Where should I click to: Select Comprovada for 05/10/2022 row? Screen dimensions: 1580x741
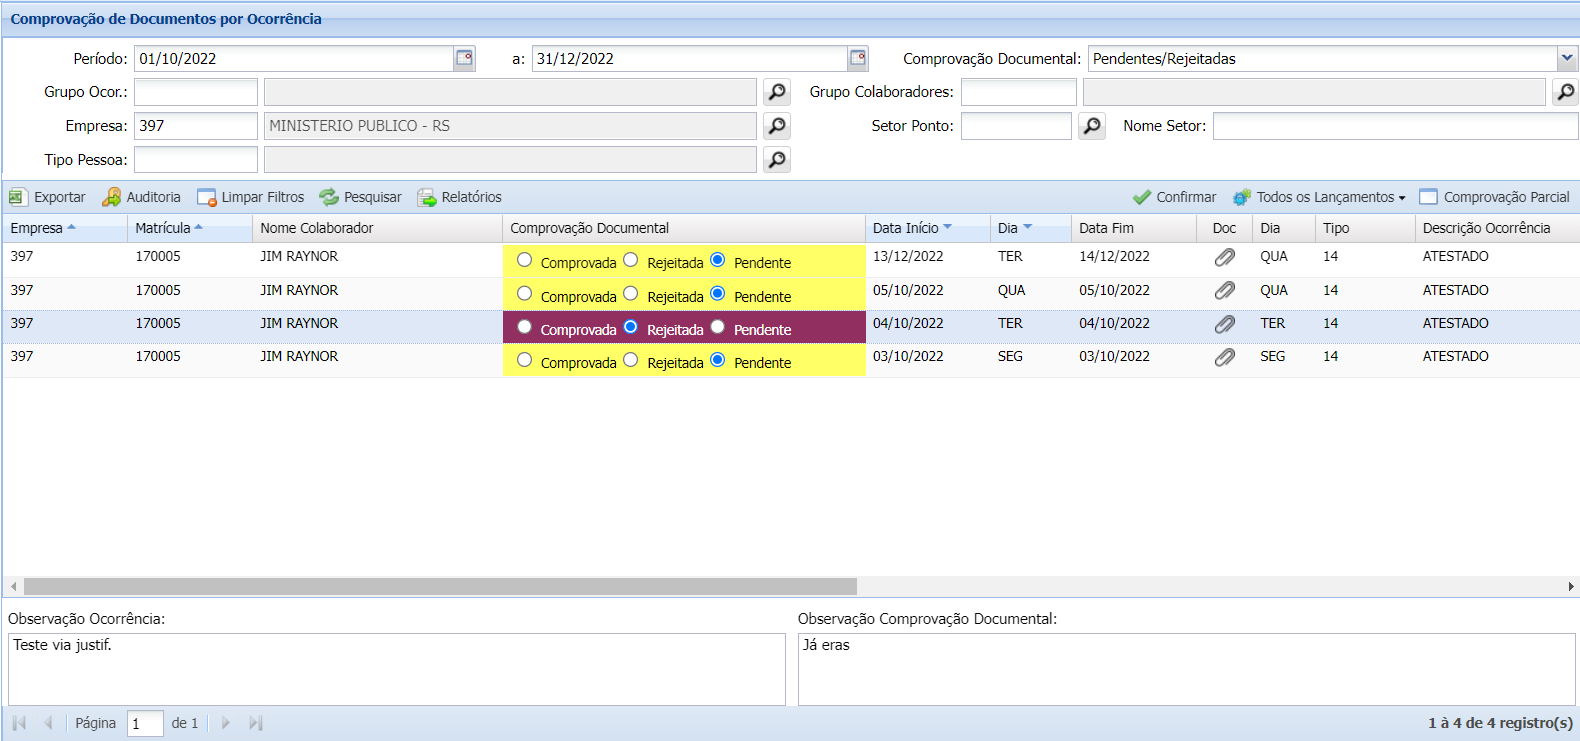point(524,294)
